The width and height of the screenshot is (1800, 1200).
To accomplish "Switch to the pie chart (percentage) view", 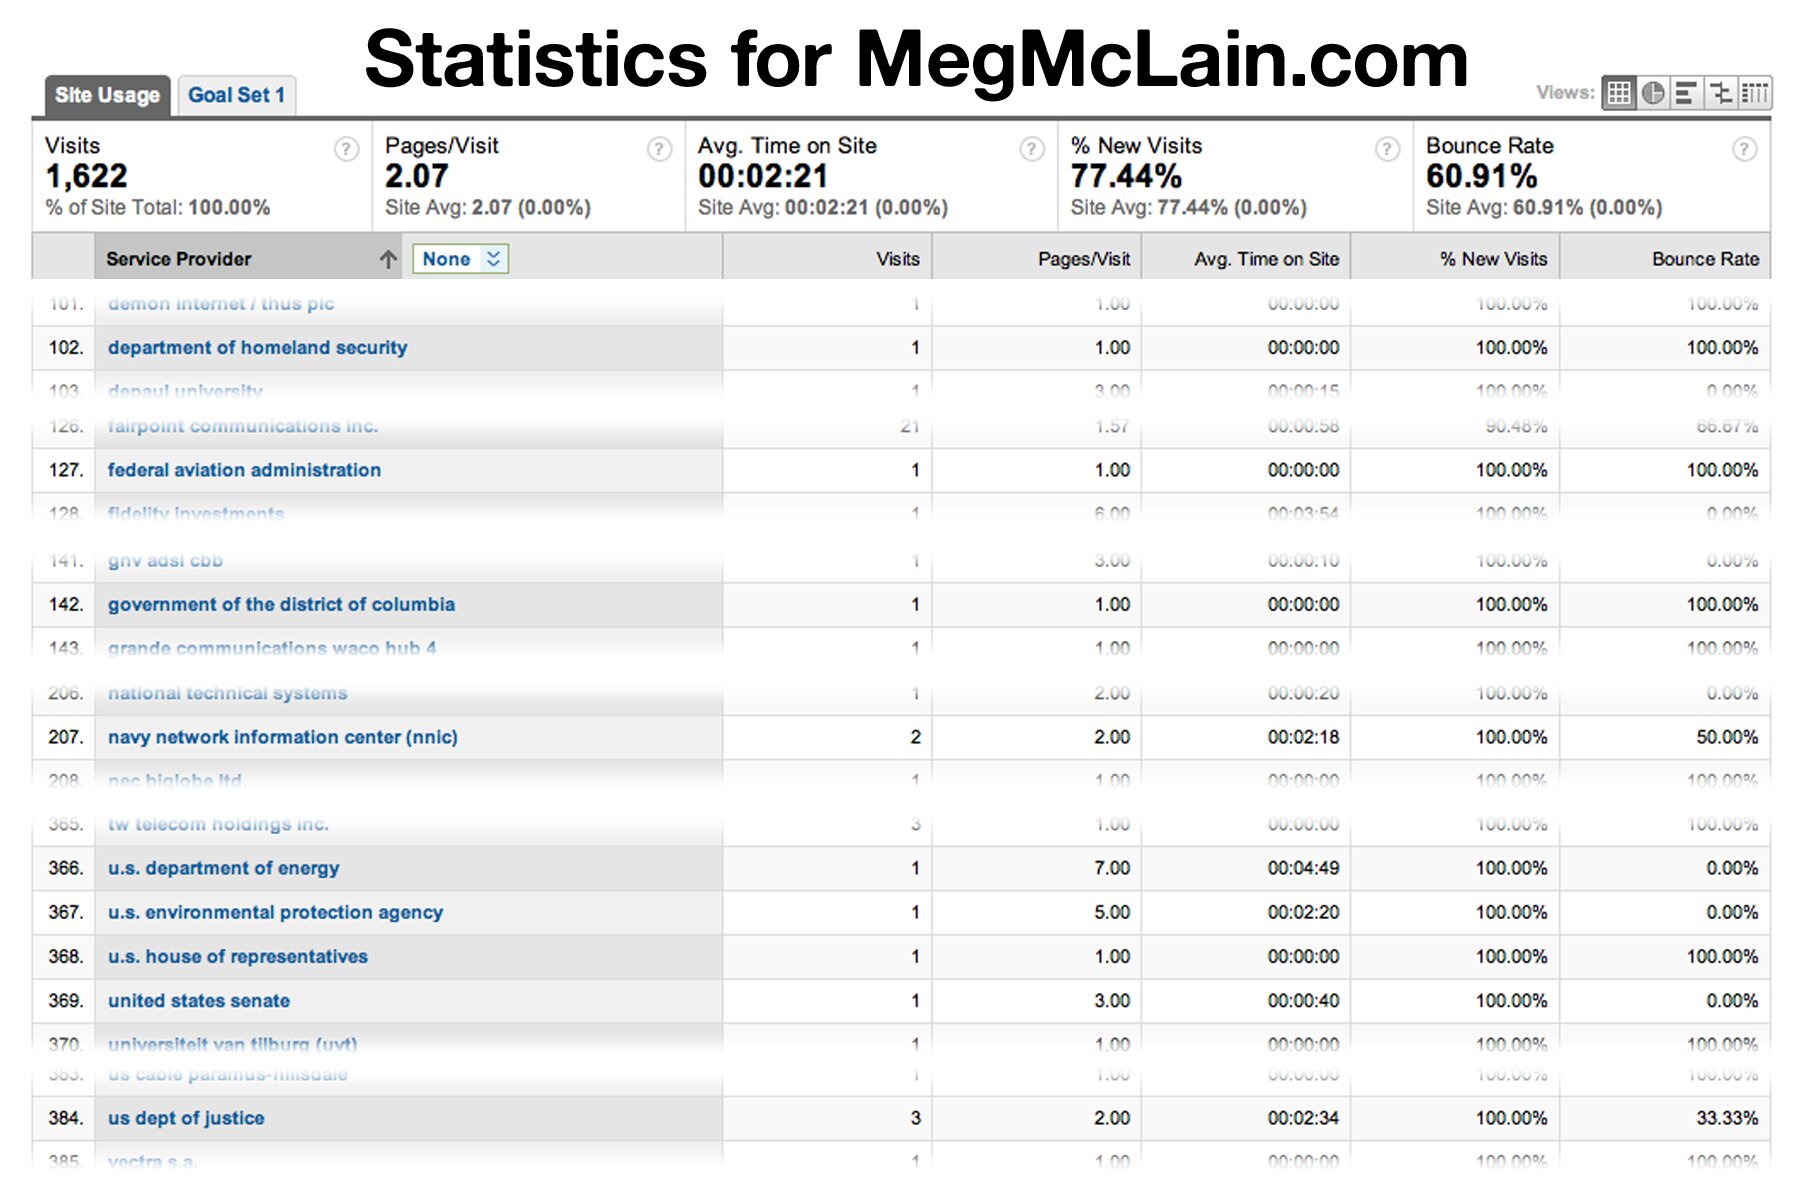I will [x=1653, y=93].
